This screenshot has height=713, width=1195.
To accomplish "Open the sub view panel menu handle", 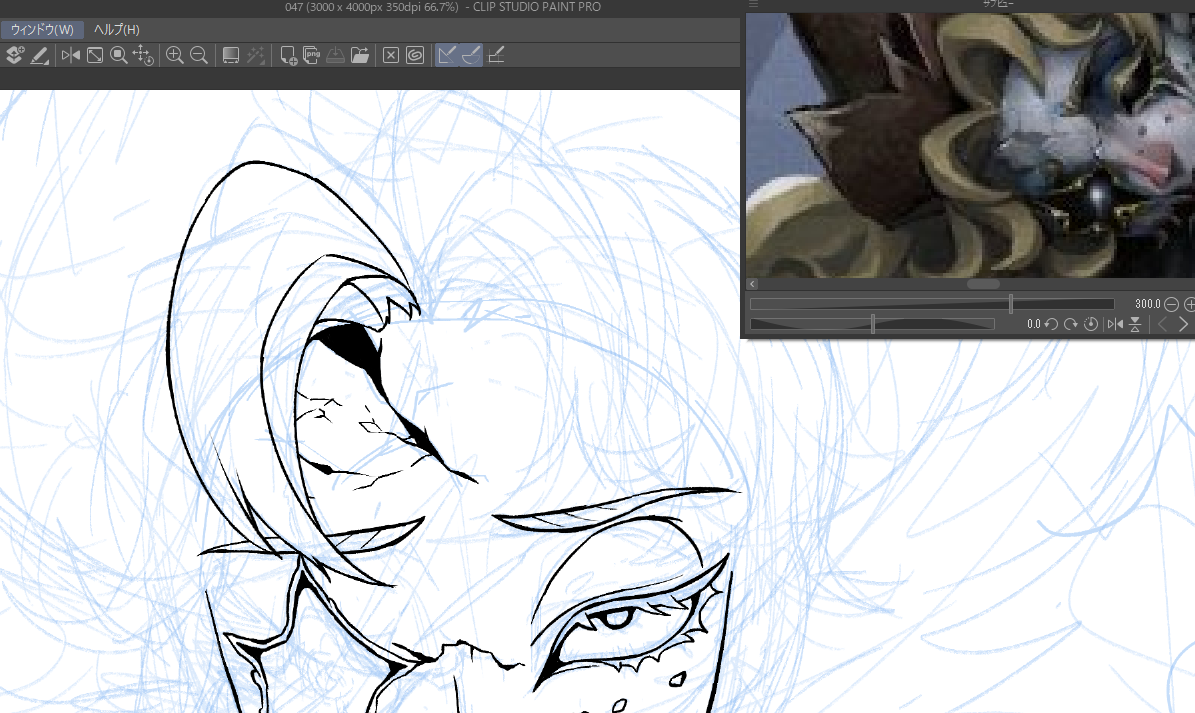I will (x=753, y=5).
